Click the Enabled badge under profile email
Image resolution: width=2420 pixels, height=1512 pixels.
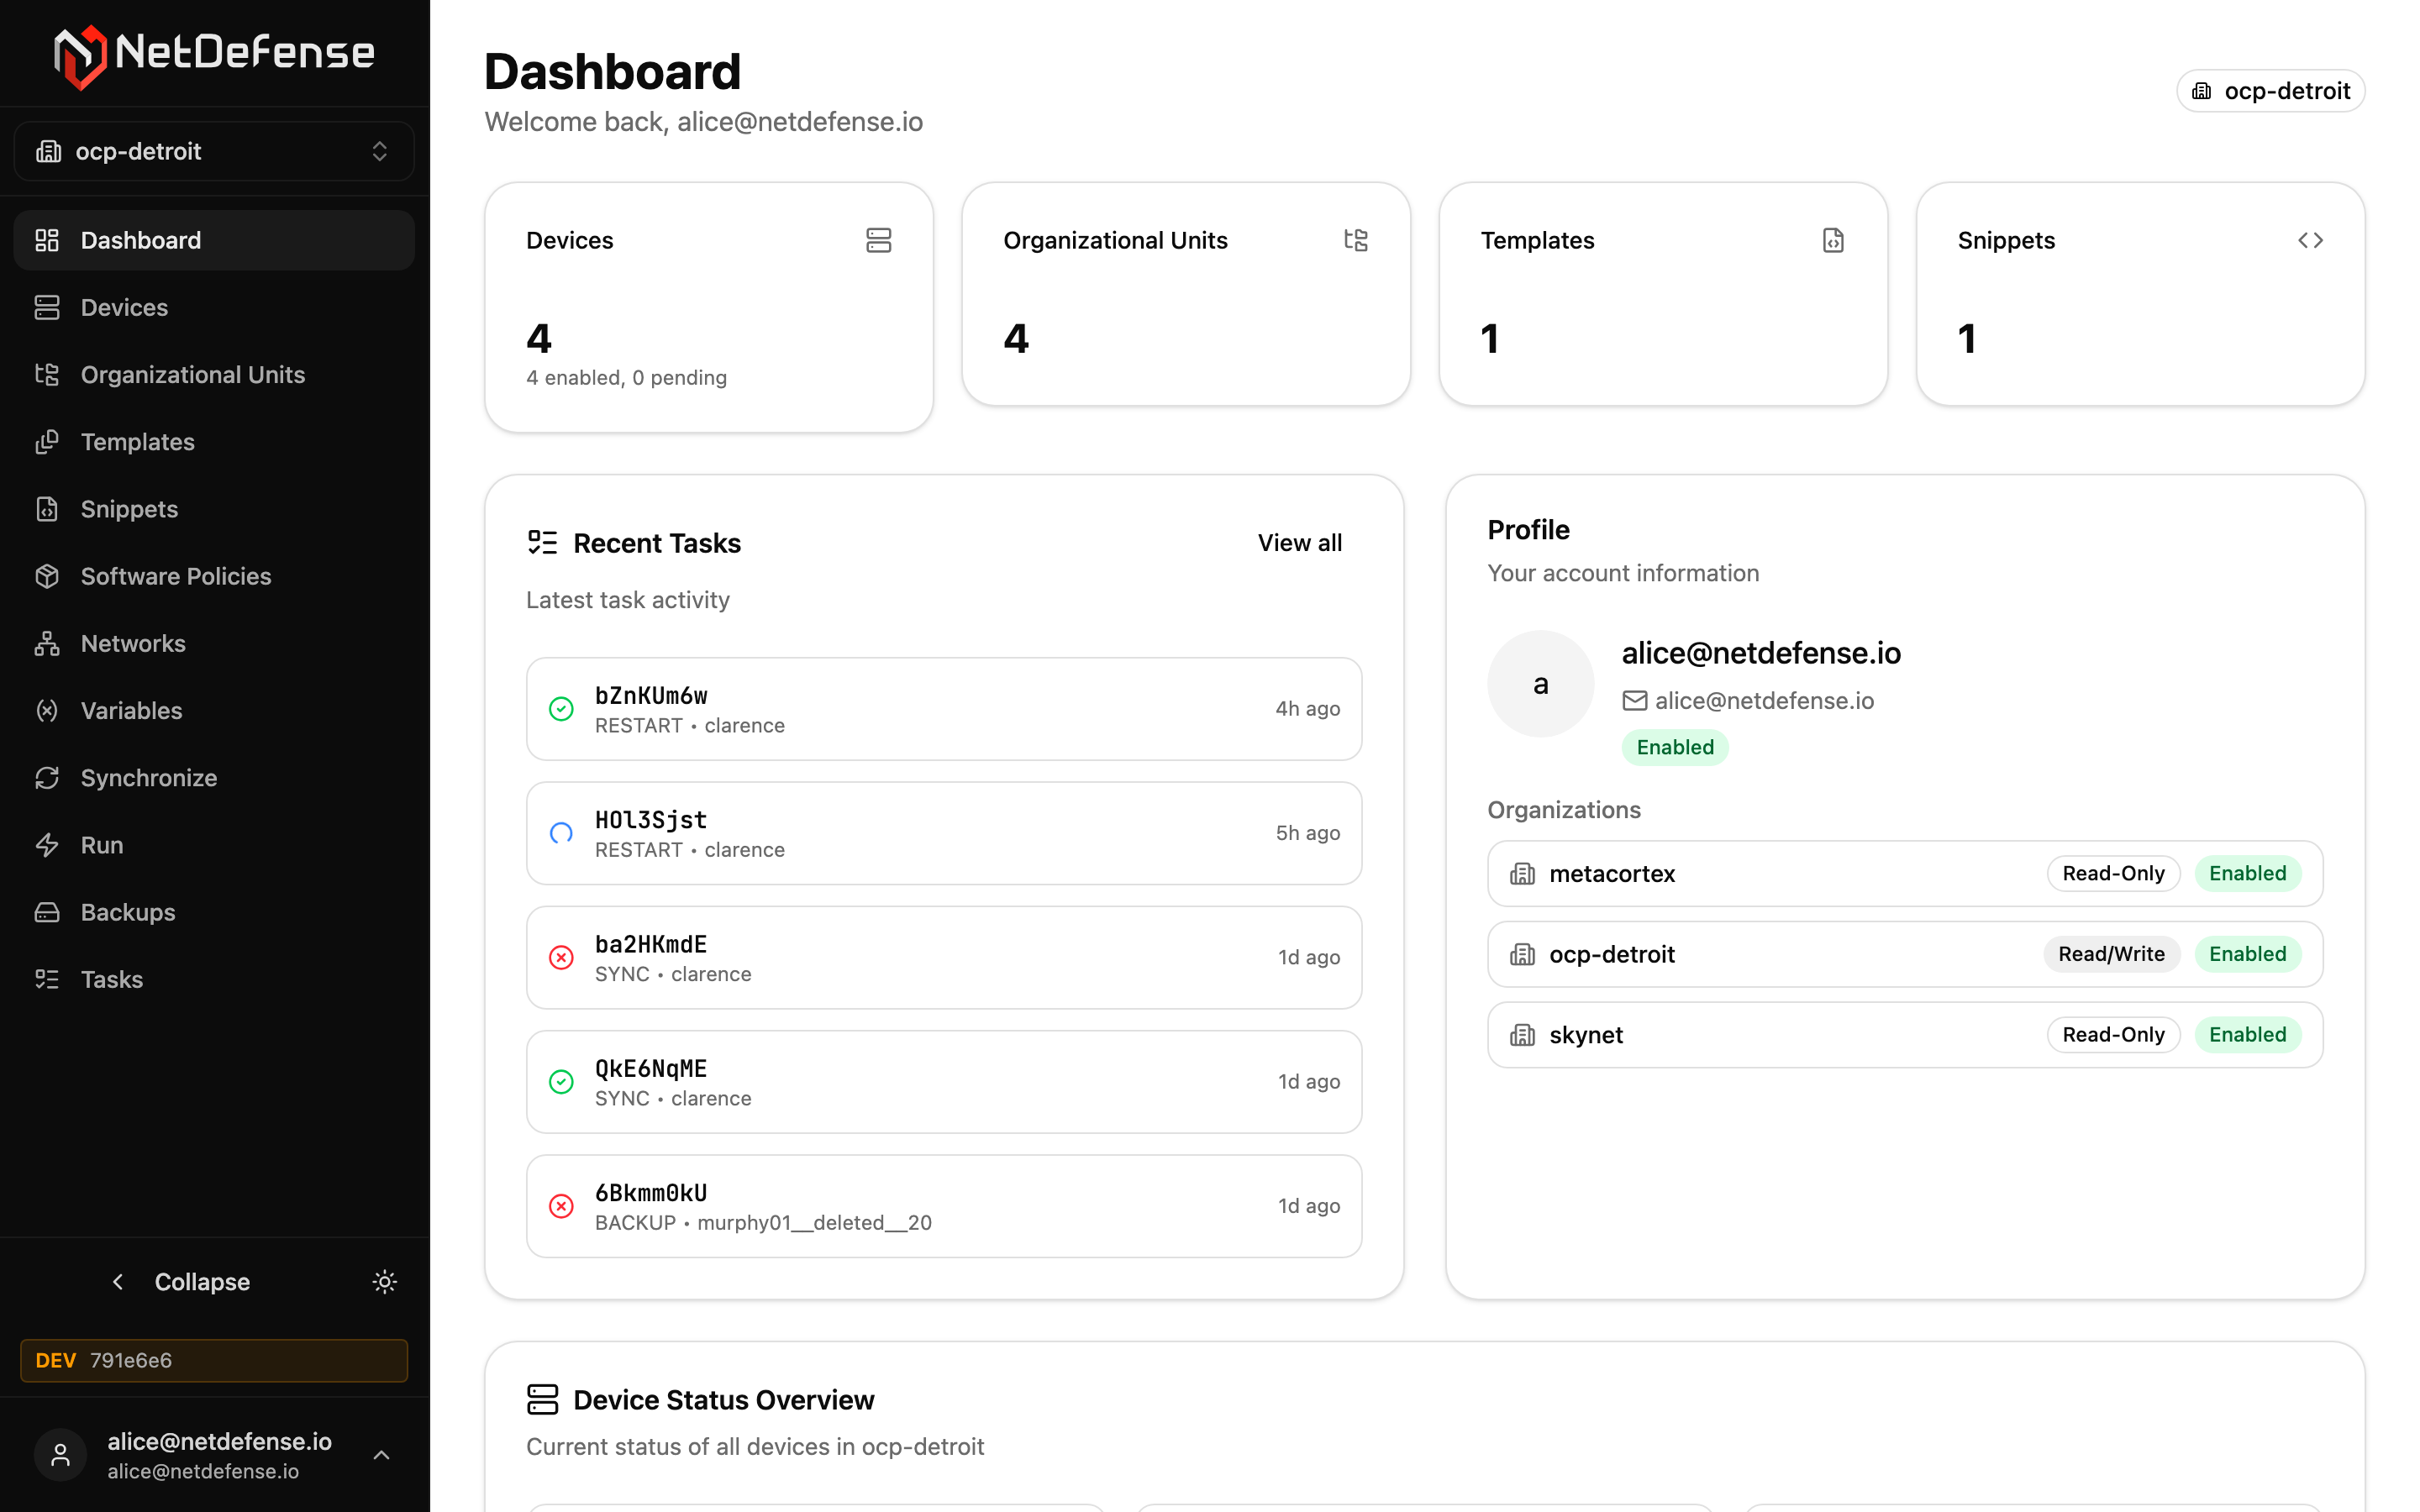1675,747
